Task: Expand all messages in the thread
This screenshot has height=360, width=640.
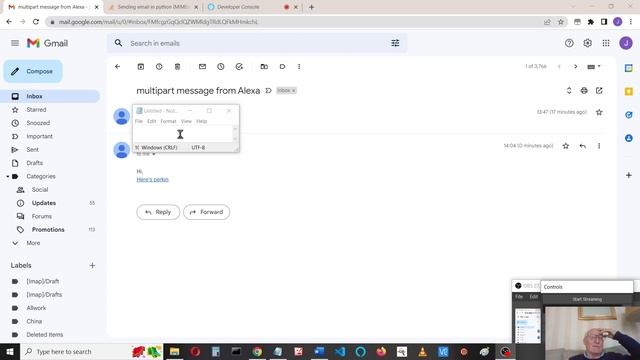Action: (x=569, y=91)
